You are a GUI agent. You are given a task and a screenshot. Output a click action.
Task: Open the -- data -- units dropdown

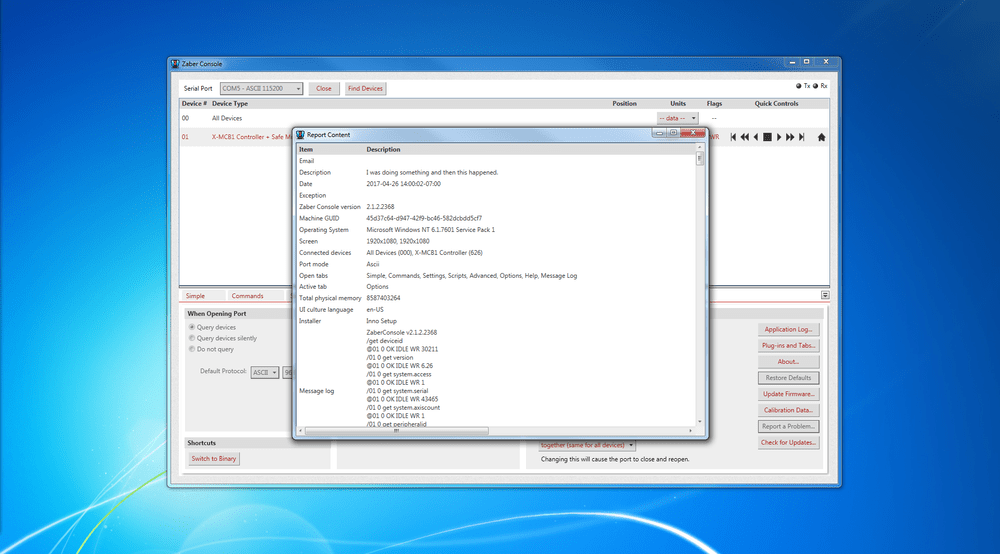(677, 118)
